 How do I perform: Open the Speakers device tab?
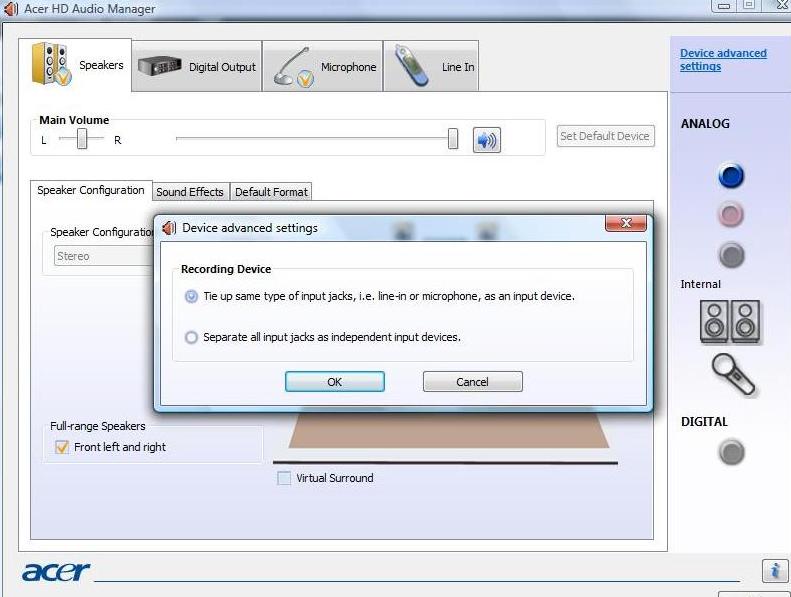[76, 65]
